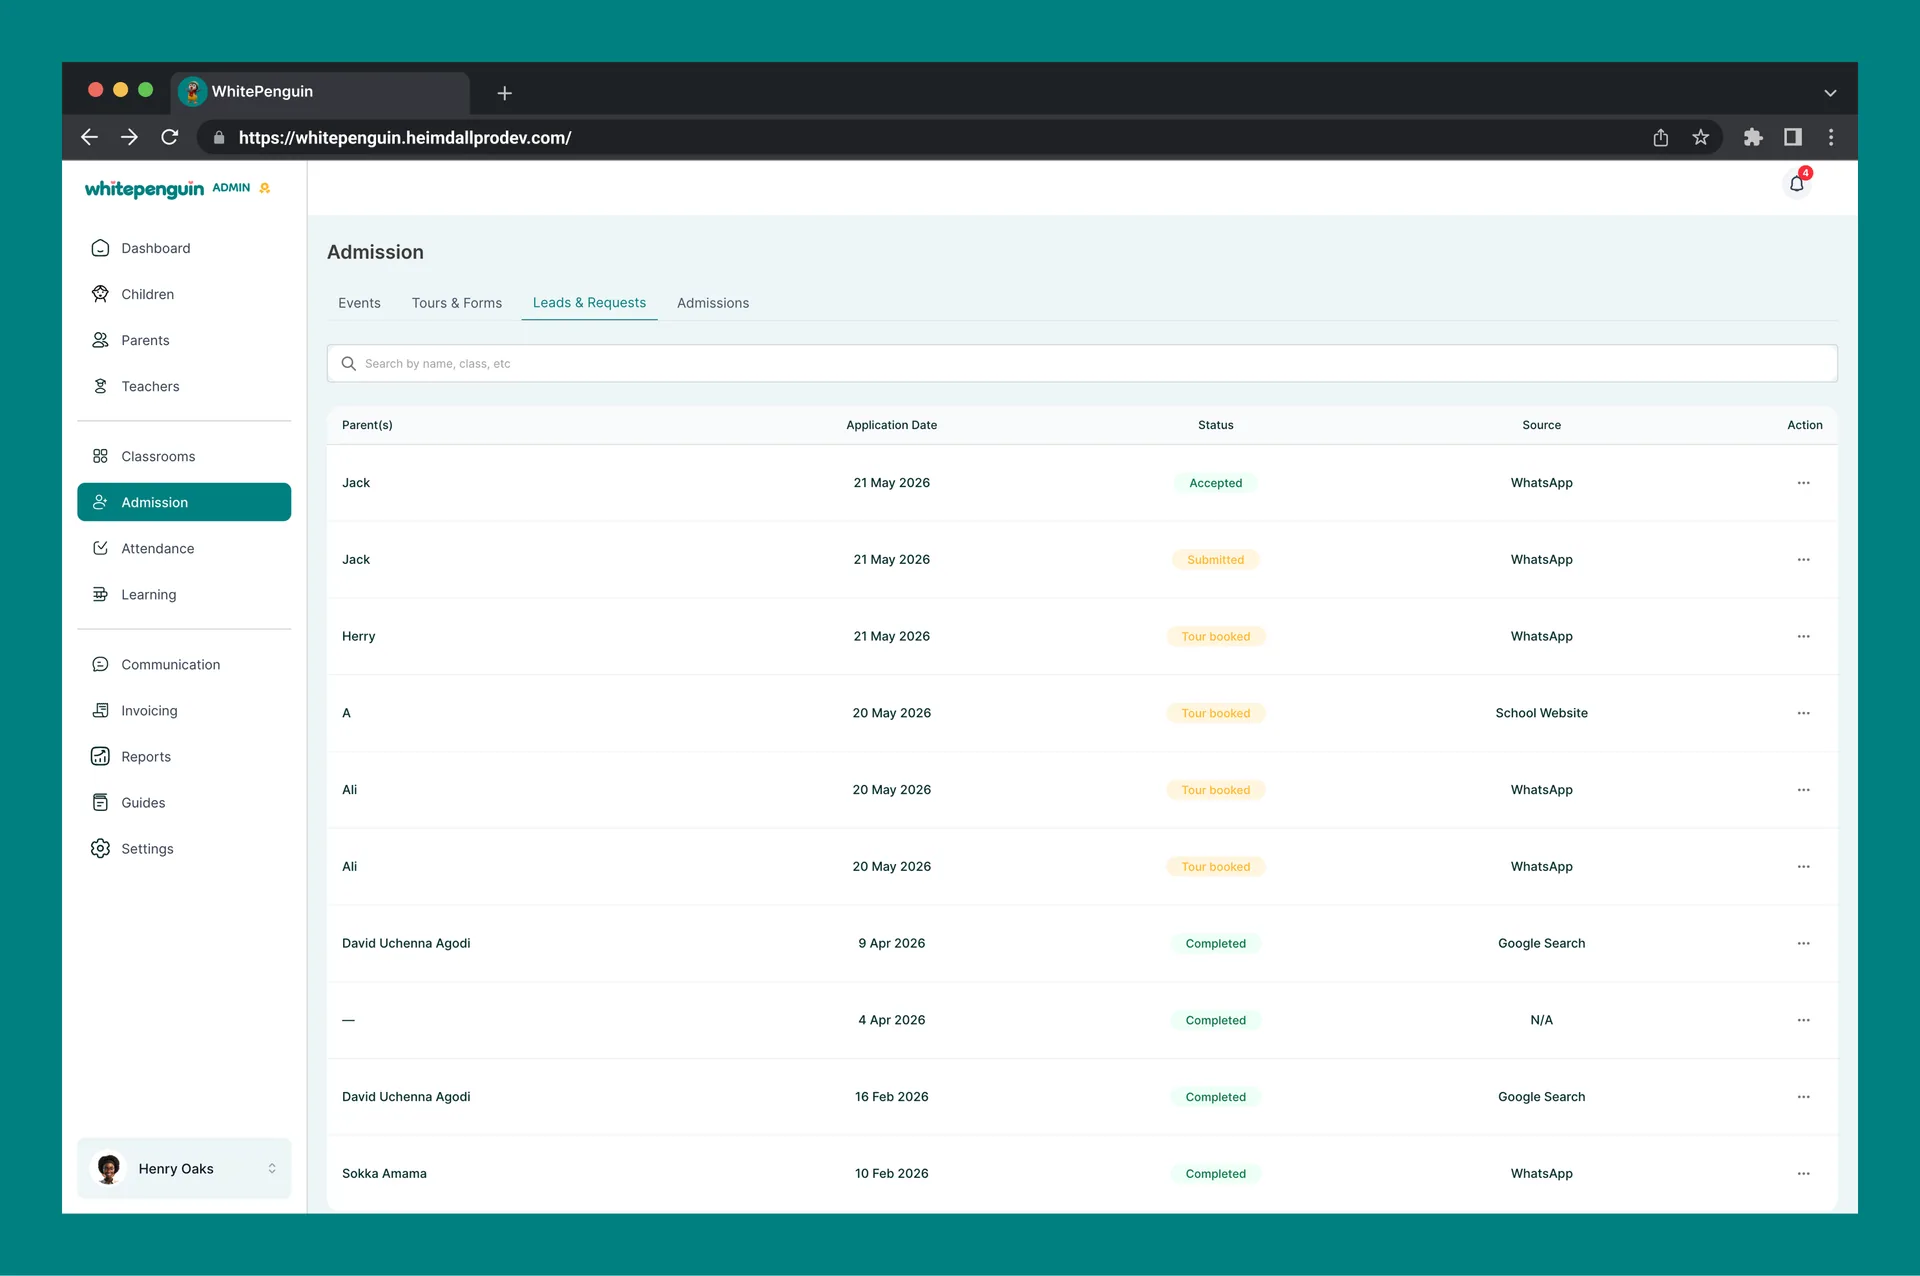Viewport: 1920px width, 1276px height.
Task: Open action menu for Jack Accepted row
Action: 1803,483
